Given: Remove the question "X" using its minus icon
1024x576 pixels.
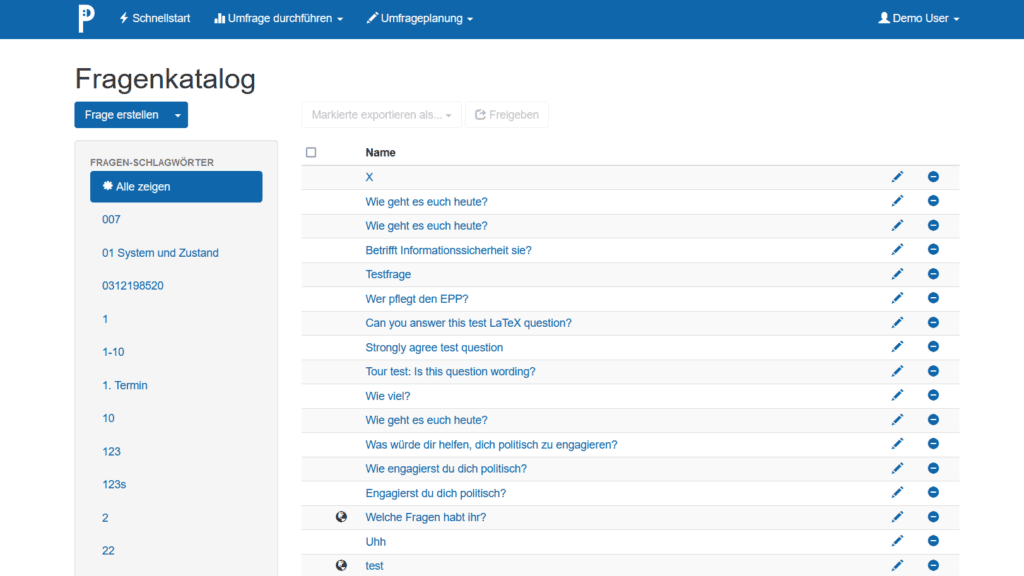Looking at the screenshot, I should (933, 176).
